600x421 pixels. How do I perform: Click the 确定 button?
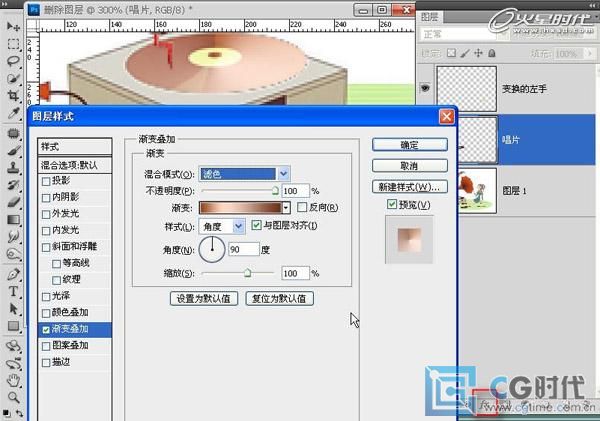tap(409, 145)
